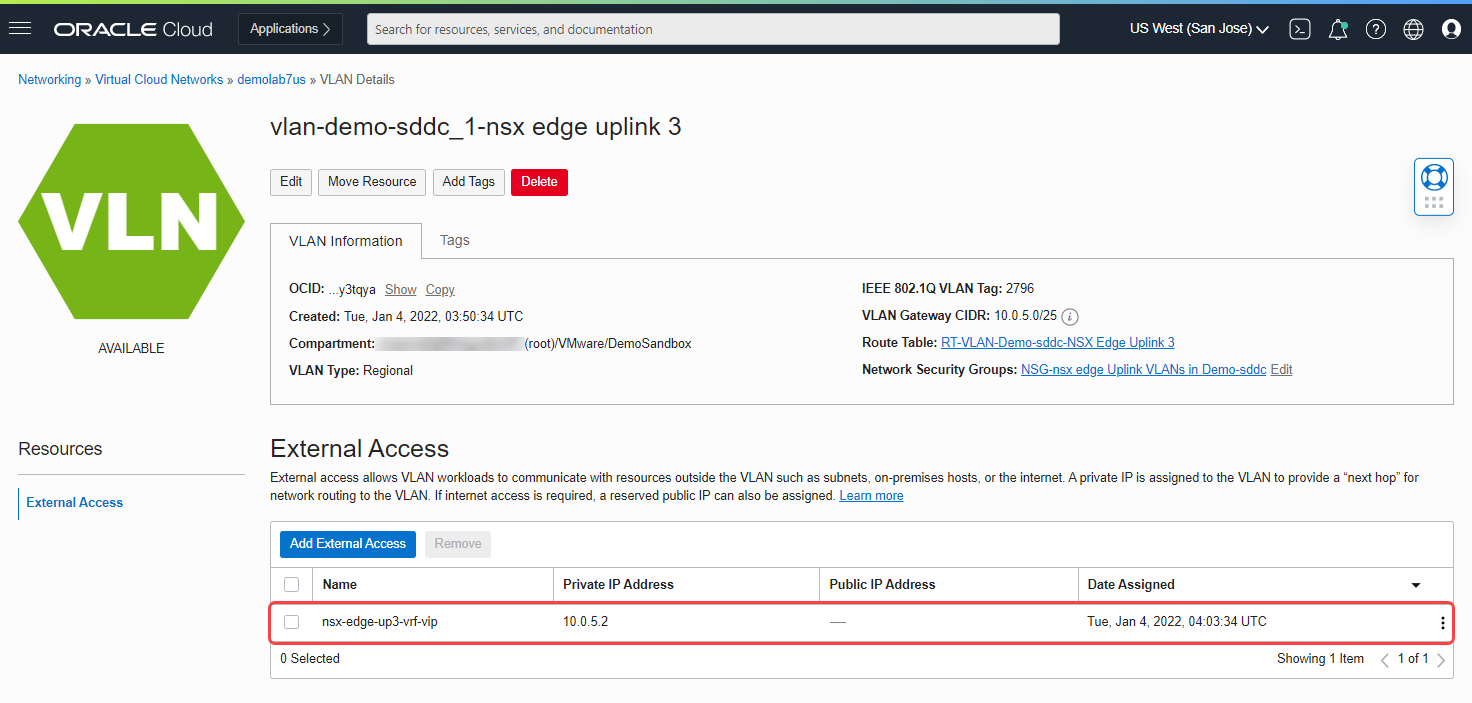Click the Add External Access button
This screenshot has height=703, width=1472.
click(347, 544)
